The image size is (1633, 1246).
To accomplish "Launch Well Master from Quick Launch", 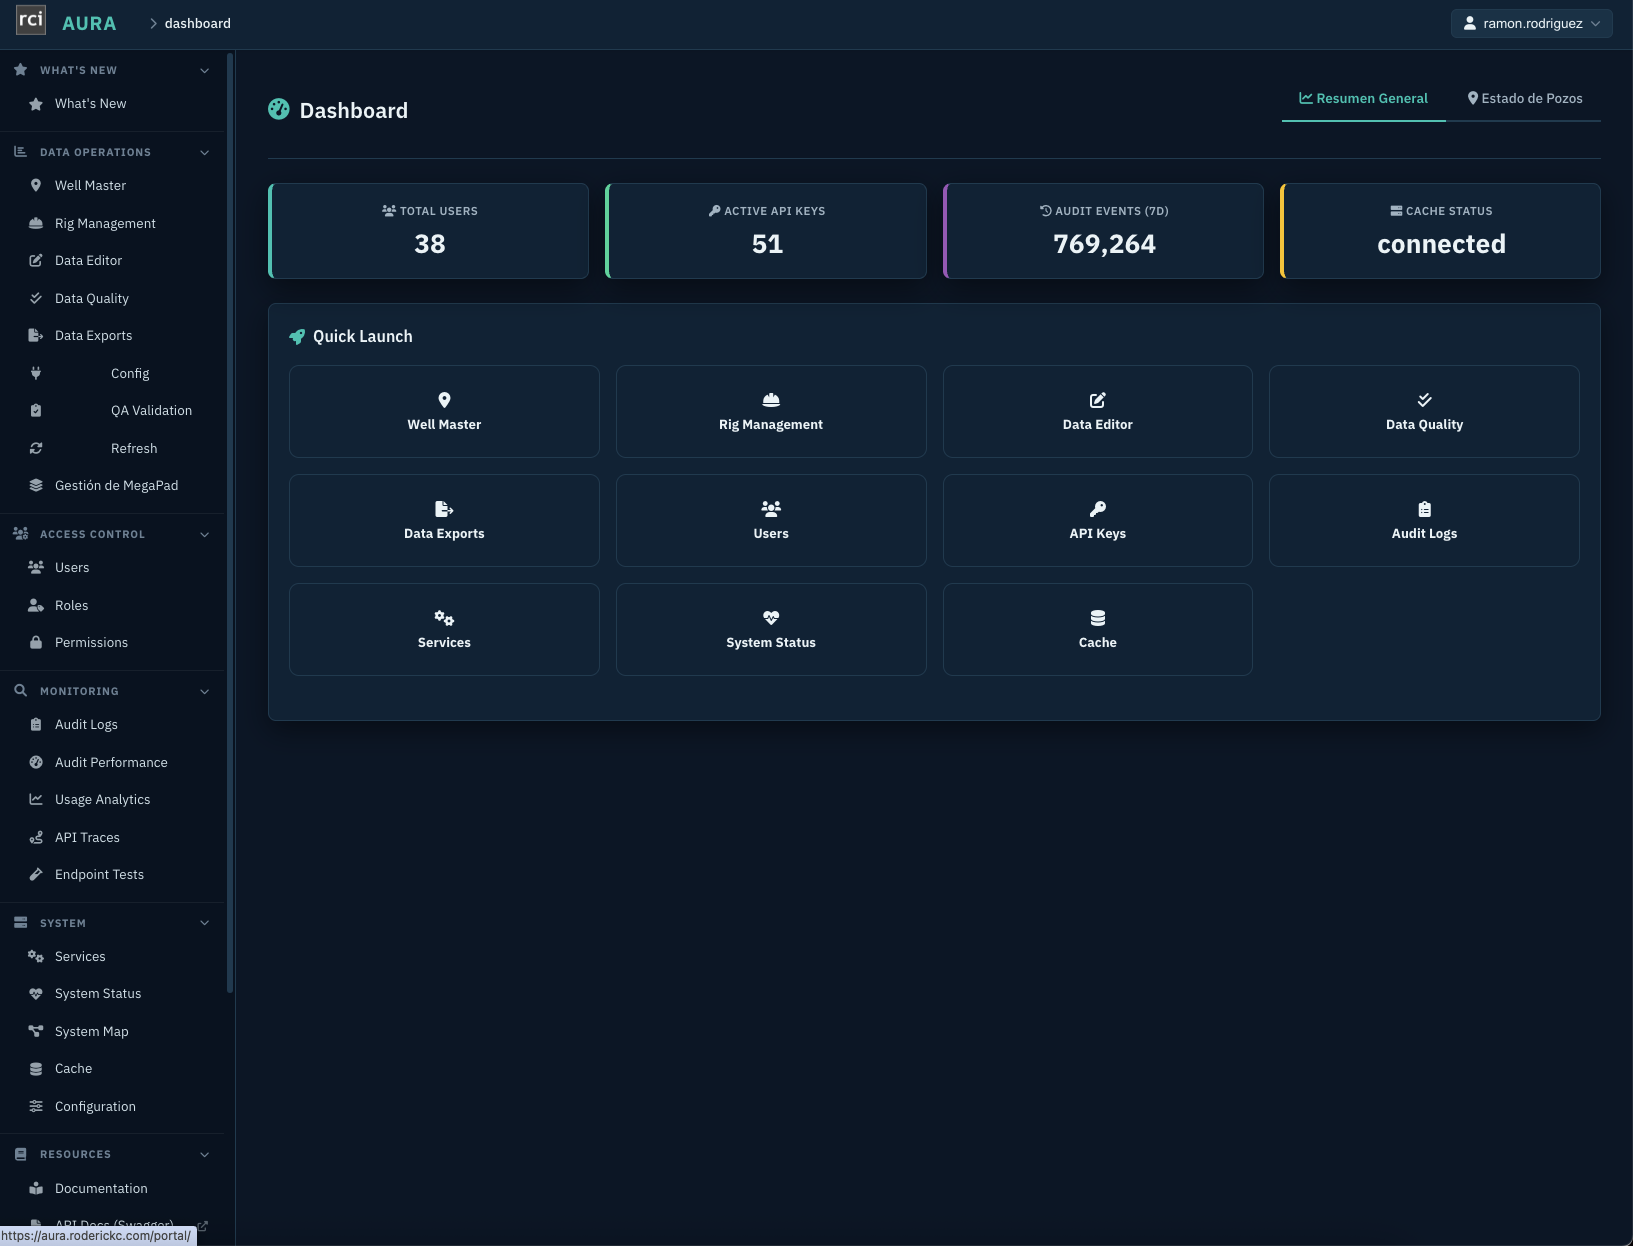I will pos(444,411).
